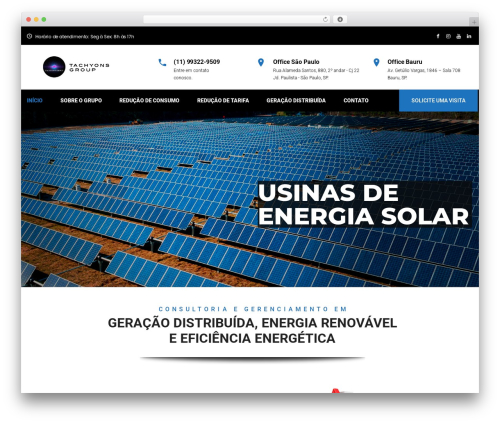This screenshot has height=423, width=500.
Task: Click the Tachyons Group round logo
Action: 54,67
